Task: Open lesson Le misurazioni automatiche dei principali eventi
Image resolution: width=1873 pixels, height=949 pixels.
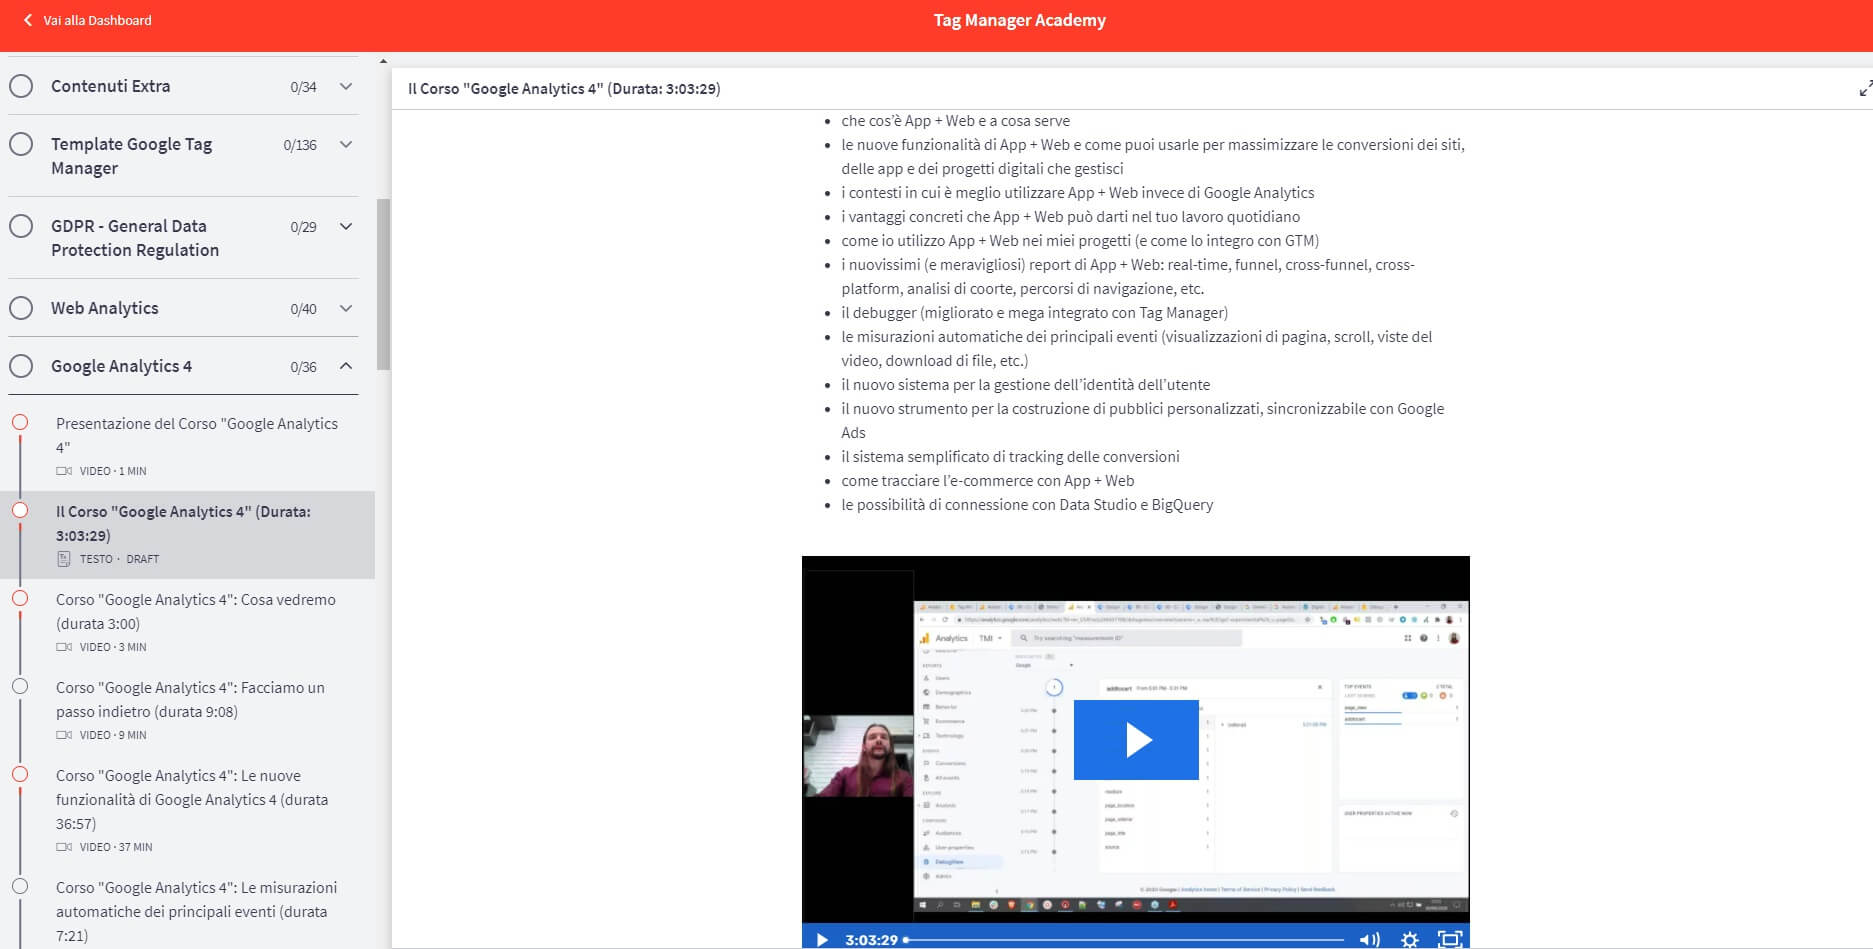Action: coord(196,911)
